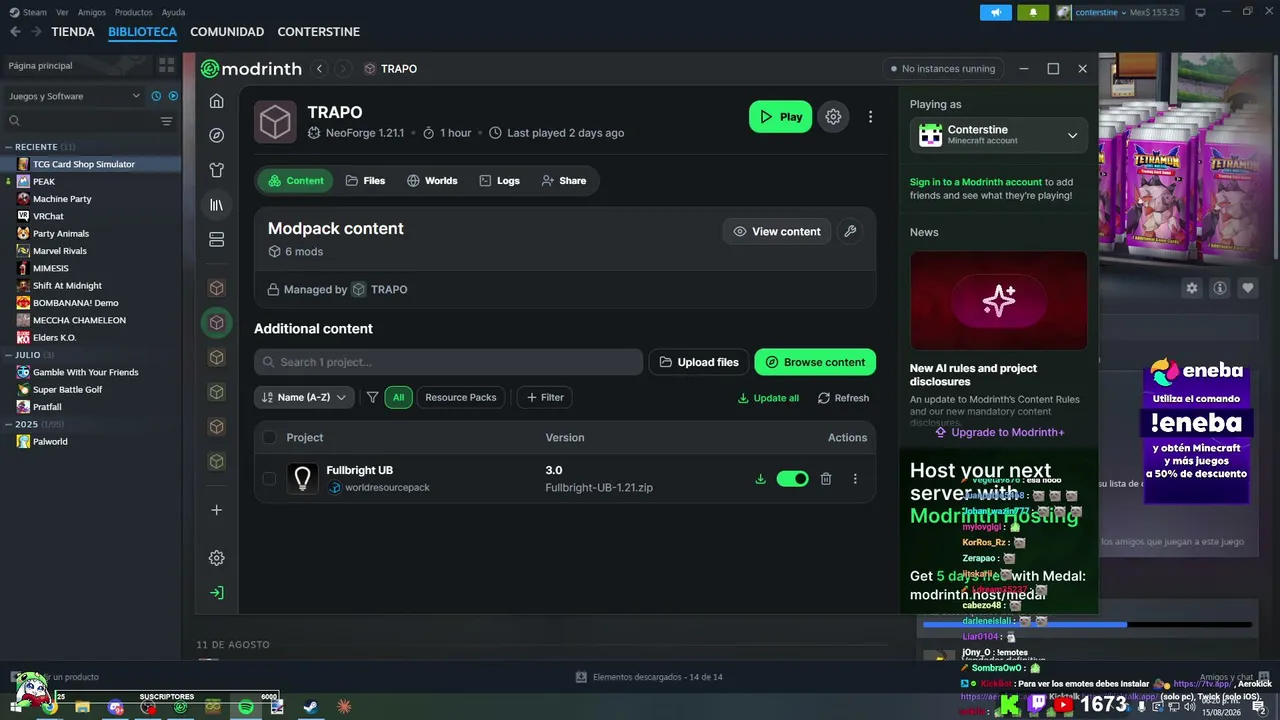The height and width of the screenshot is (720, 1280).
Task: Check the Fullbright UB row checkbox
Action: click(x=269, y=479)
